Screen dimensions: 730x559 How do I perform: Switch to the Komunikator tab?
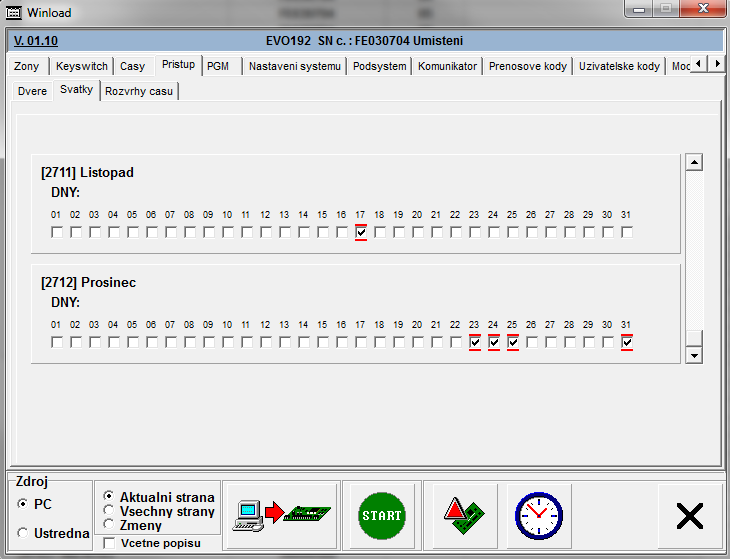tap(447, 66)
